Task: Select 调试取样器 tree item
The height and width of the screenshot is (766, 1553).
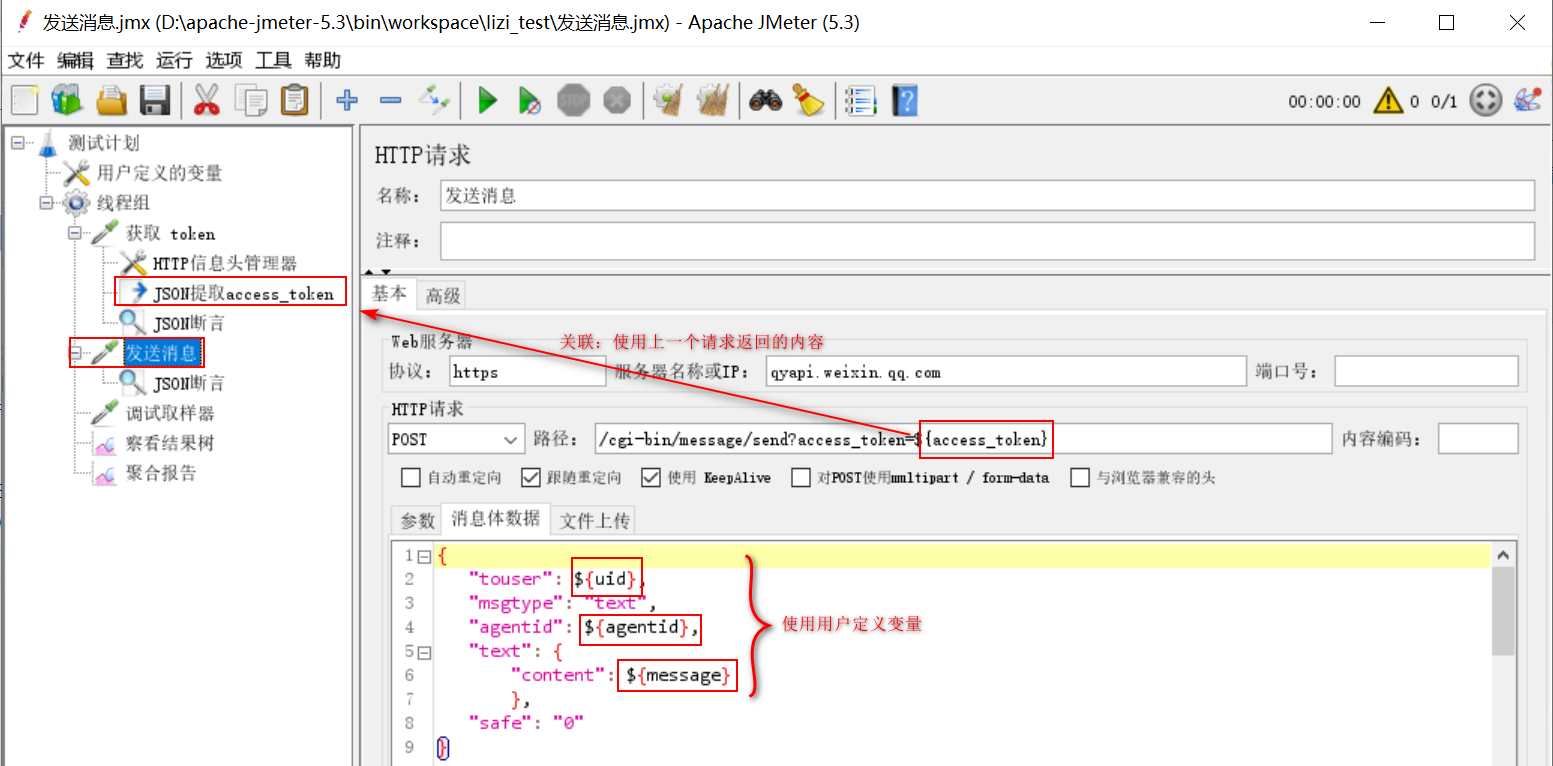Action: (170, 413)
